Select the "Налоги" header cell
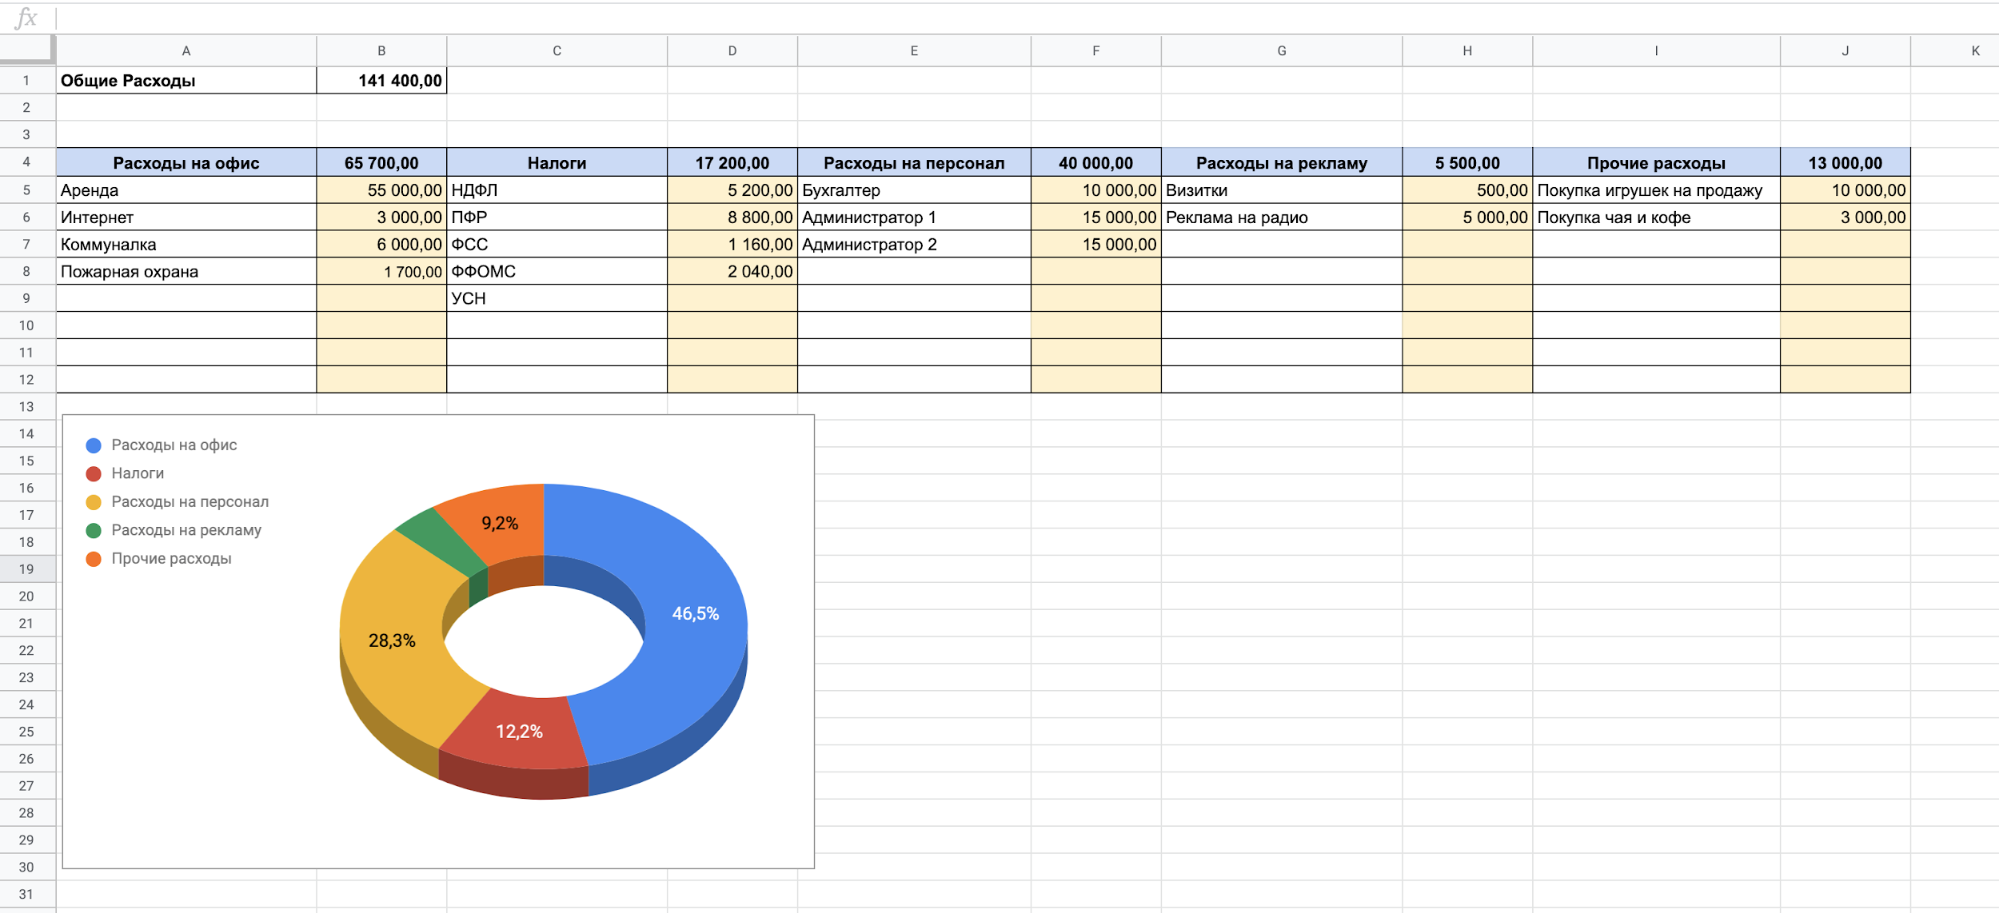Image resolution: width=1999 pixels, height=914 pixels. click(x=557, y=163)
